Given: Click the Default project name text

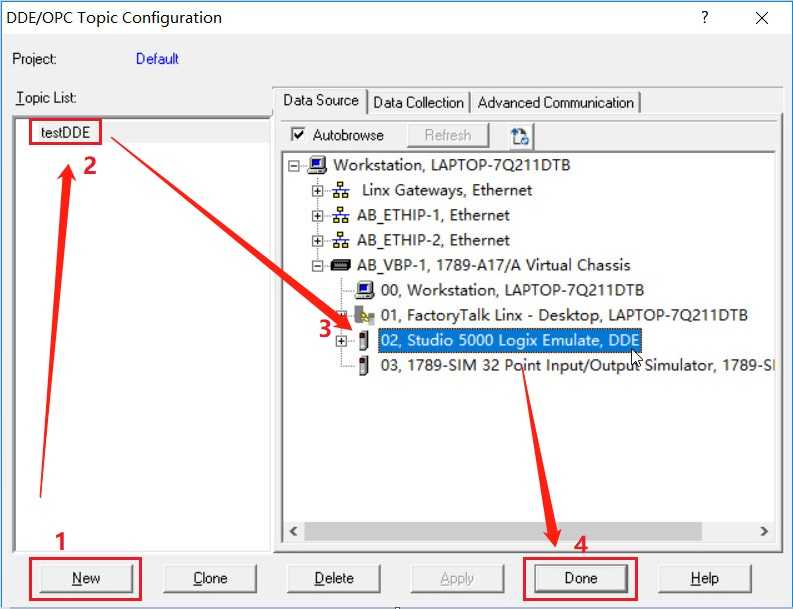Looking at the screenshot, I should tap(157, 59).
